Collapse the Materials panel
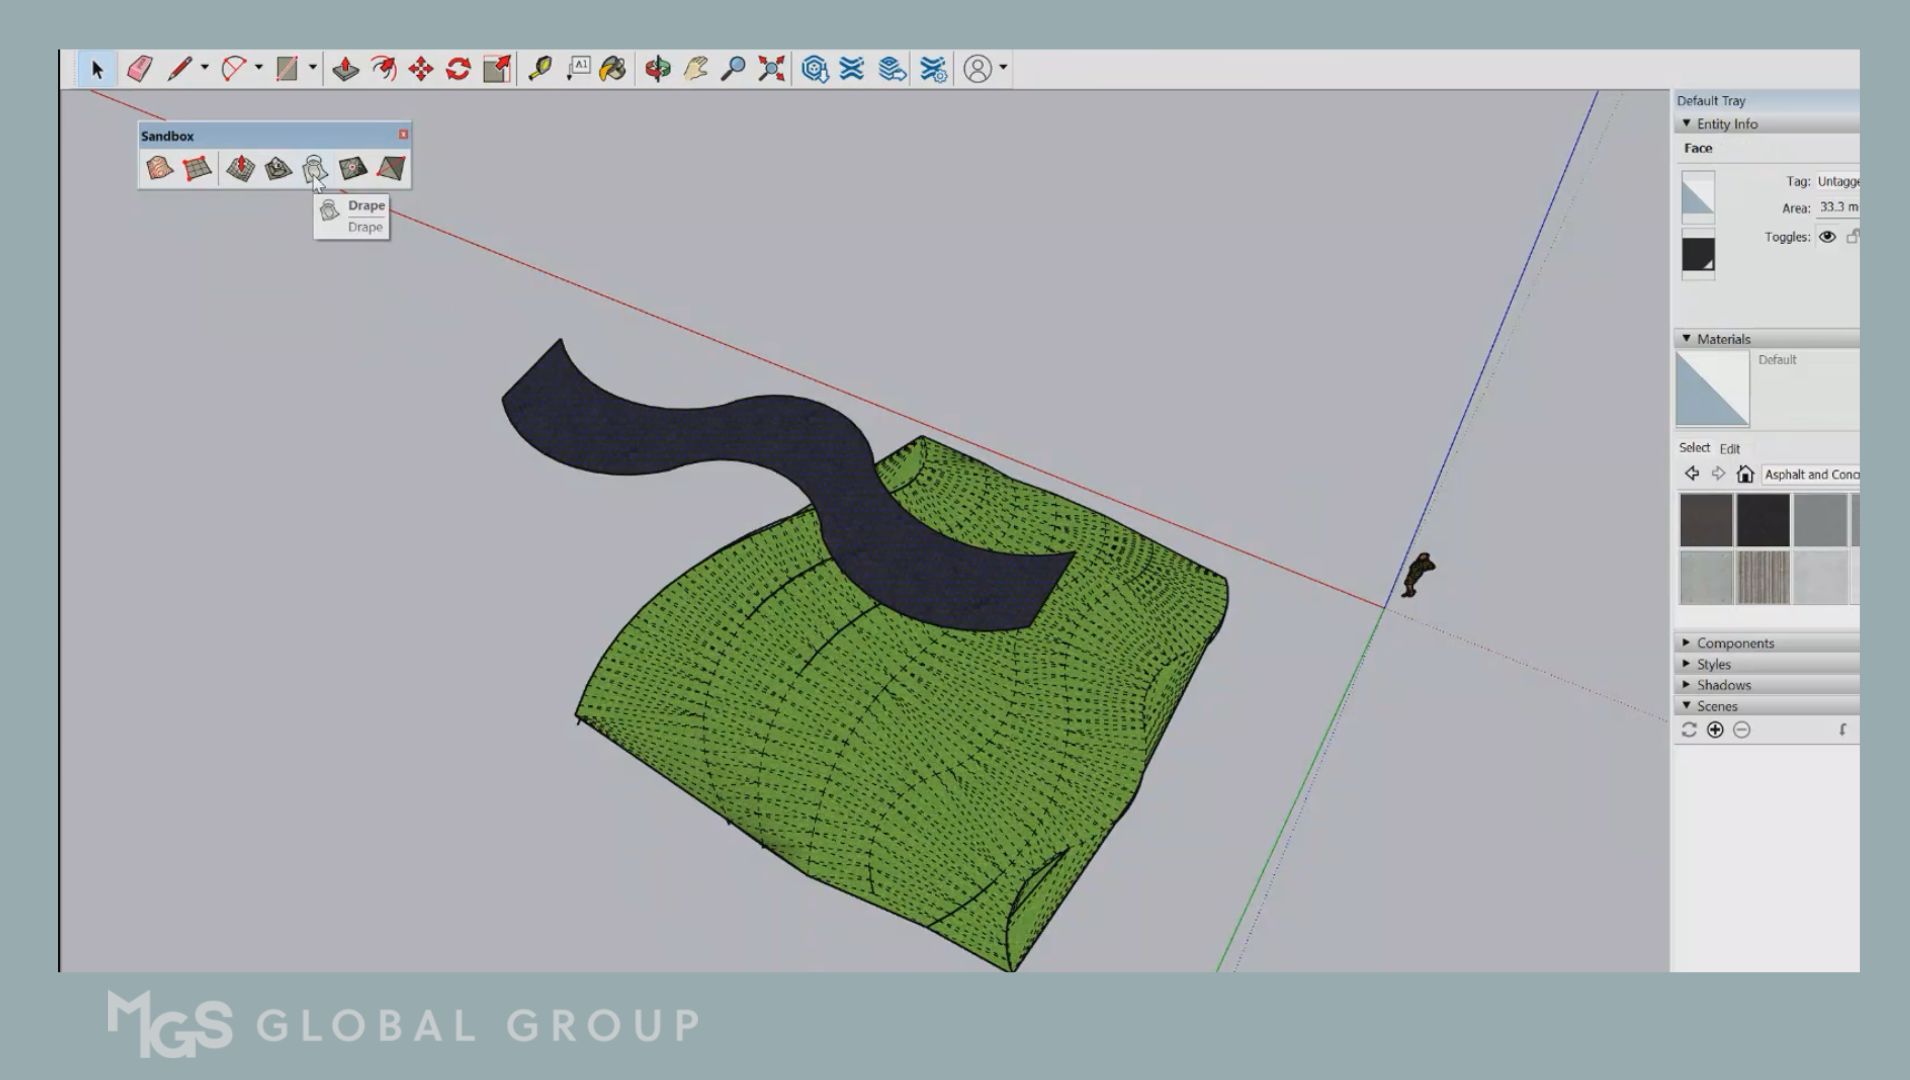The image size is (1910, 1080). click(x=1688, y=339)
